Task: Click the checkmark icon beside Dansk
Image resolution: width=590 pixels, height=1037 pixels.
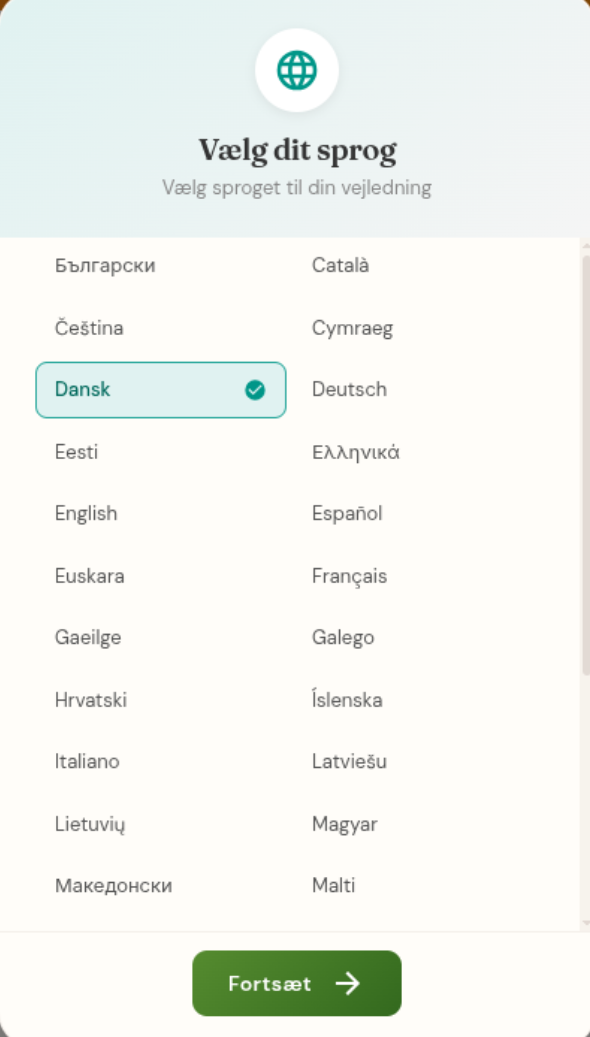Action: (255, 390)
